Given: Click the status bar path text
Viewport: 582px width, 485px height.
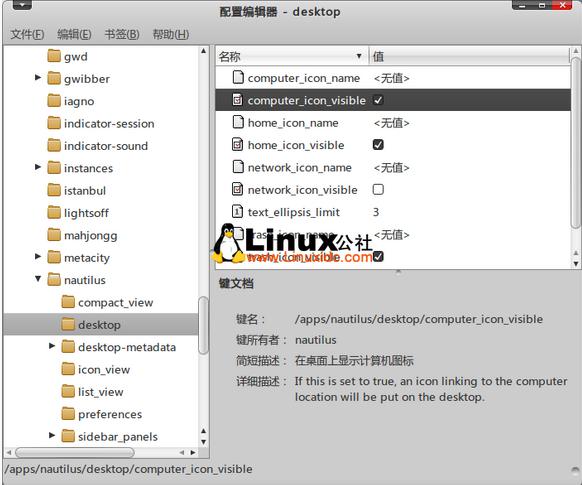Looking at the screenshot, I should (x=128, y=469).
